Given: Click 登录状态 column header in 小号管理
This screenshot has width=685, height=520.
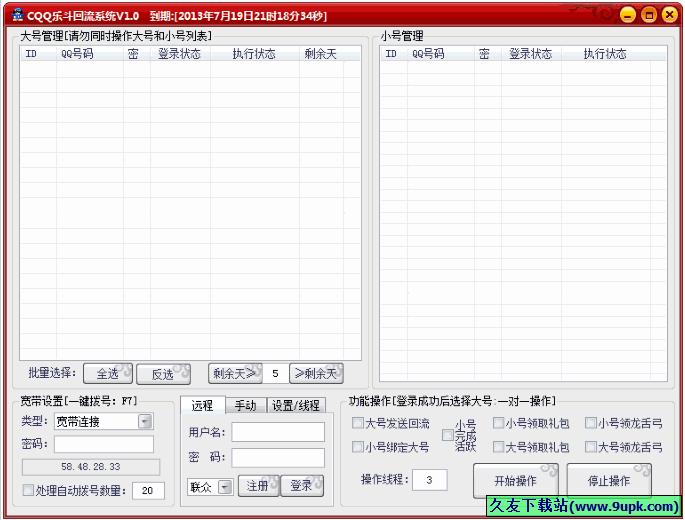Looking at the screenshot, I should [x=532, y=54].
